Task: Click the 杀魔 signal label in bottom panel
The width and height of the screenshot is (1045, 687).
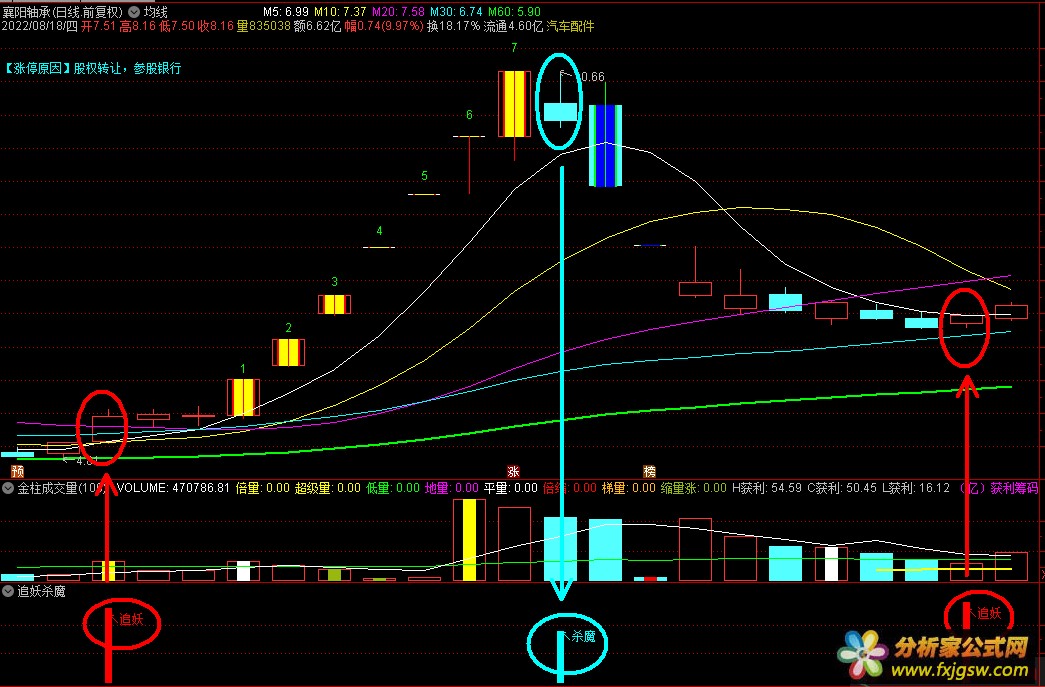Action: click(x=584, y=637)
